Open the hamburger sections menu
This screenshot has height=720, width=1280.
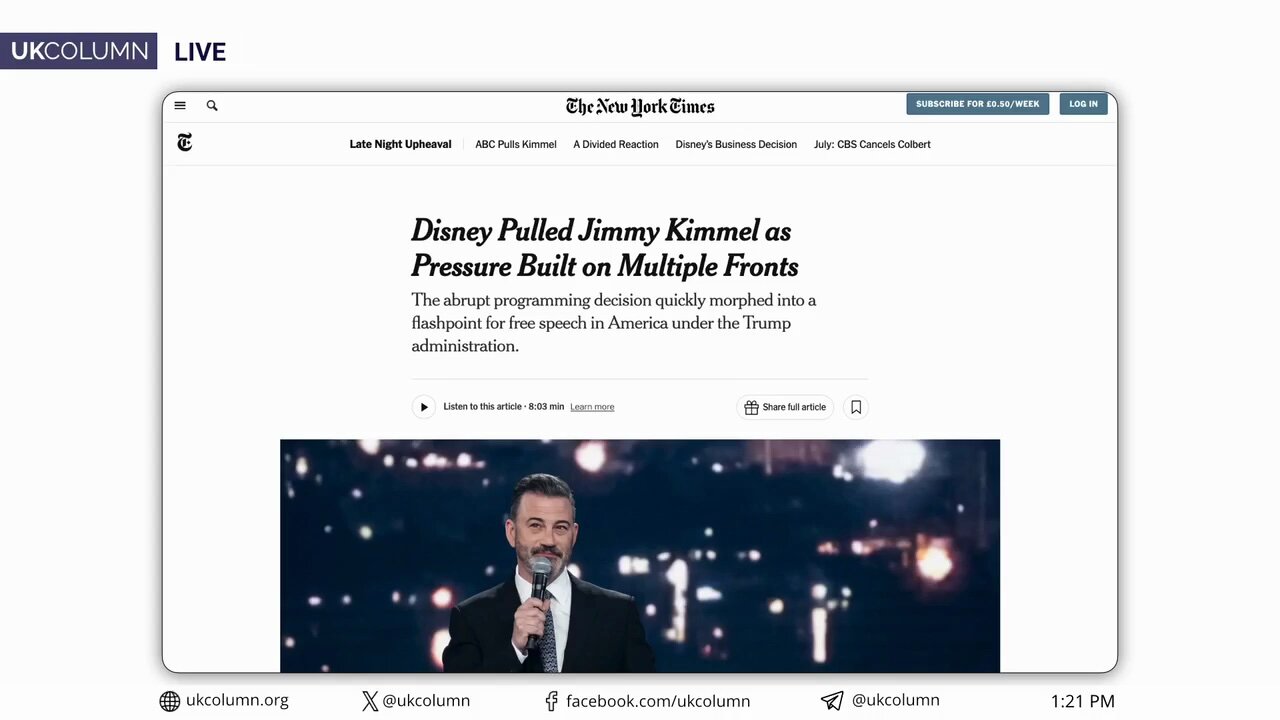coord(180,105)
